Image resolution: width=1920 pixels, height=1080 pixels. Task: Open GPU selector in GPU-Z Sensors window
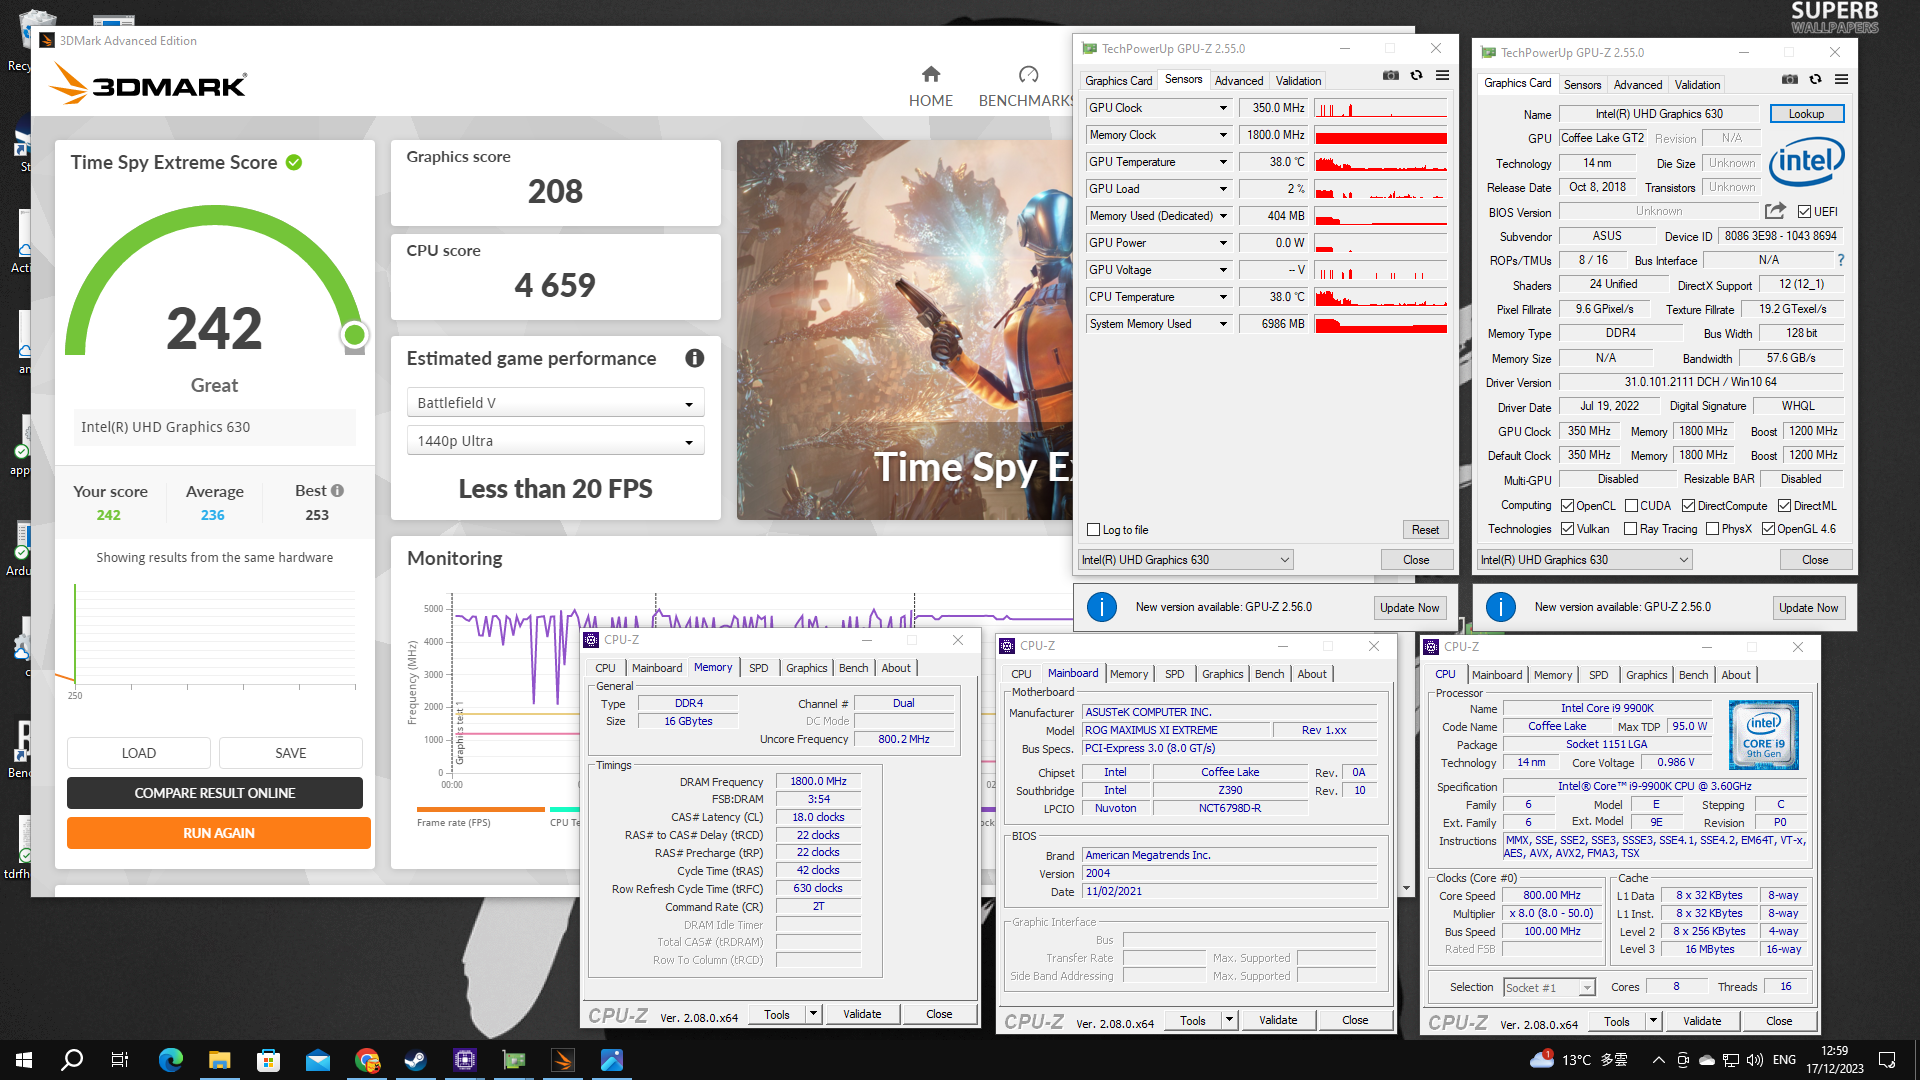[x=1185, y=560]
